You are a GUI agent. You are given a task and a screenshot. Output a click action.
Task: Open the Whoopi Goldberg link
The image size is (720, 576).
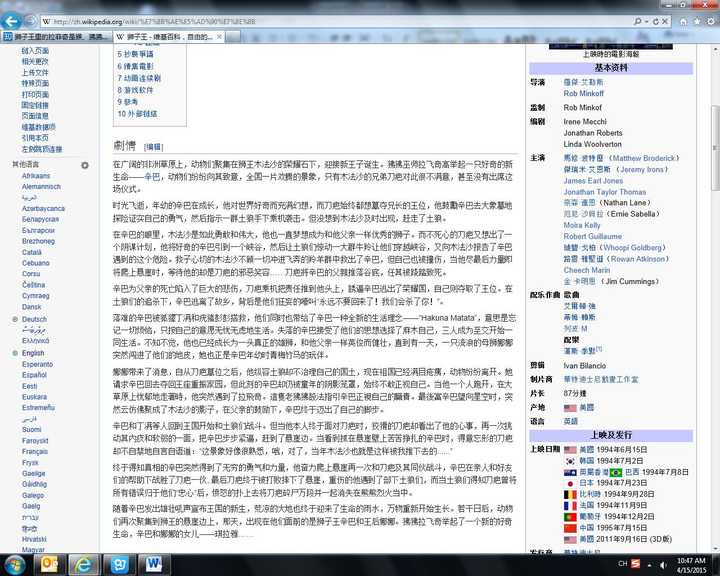pyautogui.click(x=633, y=248)
